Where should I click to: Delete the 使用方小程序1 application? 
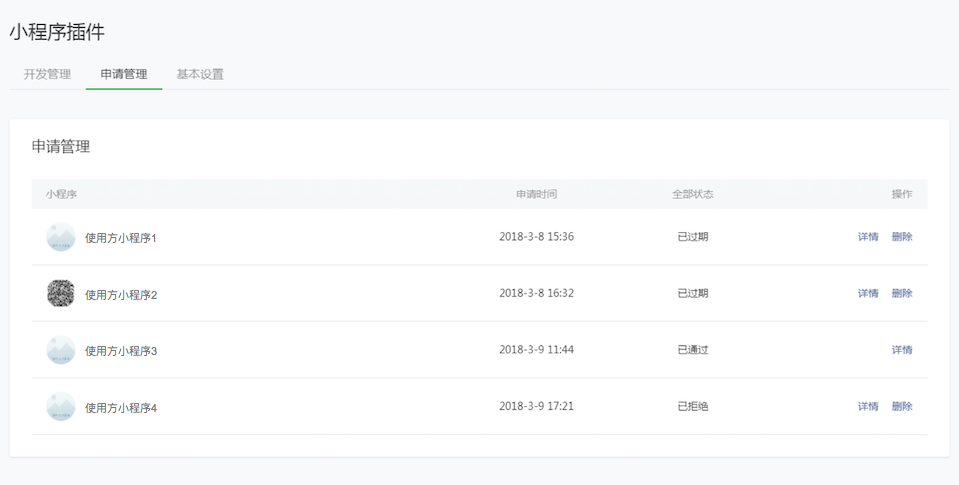click(902, 237)
